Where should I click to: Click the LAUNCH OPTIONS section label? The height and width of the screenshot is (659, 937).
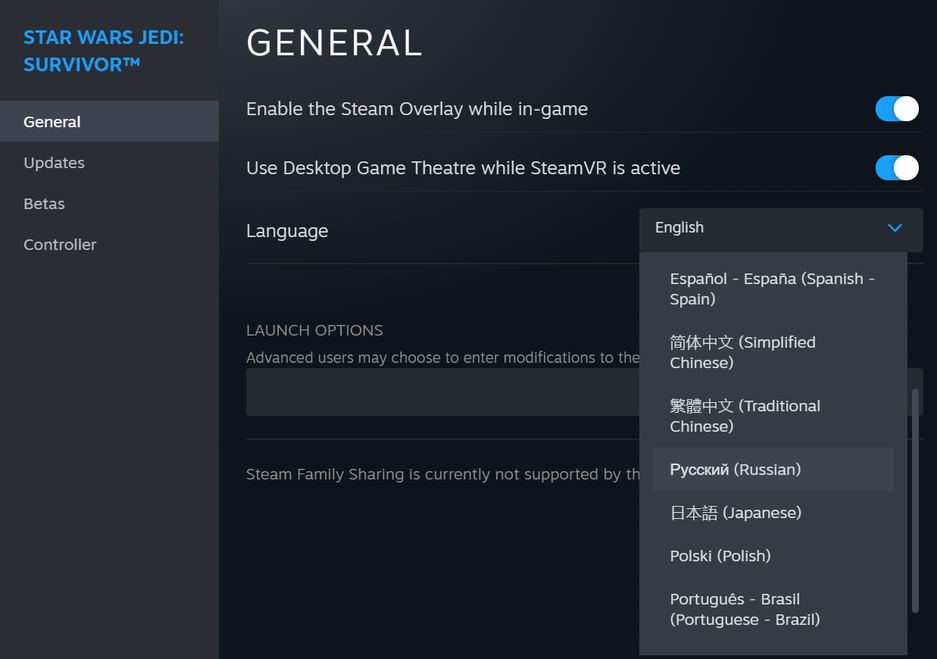(314, 330)
